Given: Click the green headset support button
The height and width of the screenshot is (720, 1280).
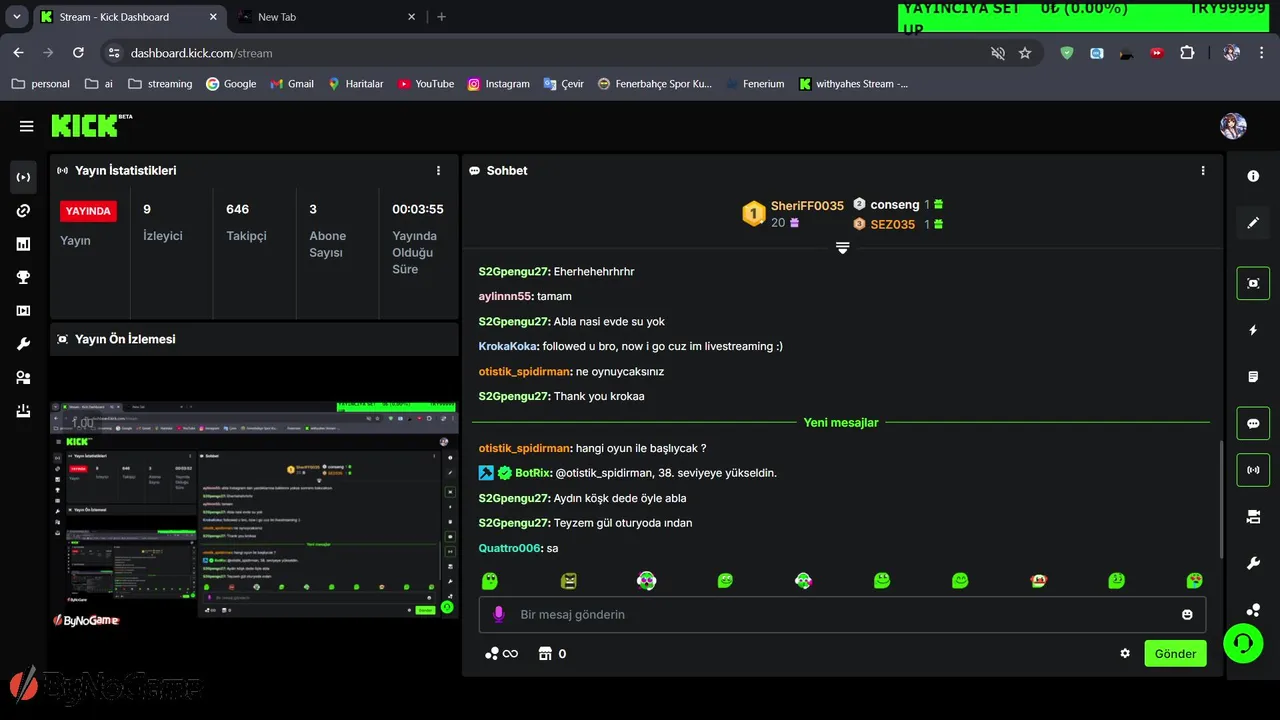Looking at the screenshot, I should [1243, 643].
